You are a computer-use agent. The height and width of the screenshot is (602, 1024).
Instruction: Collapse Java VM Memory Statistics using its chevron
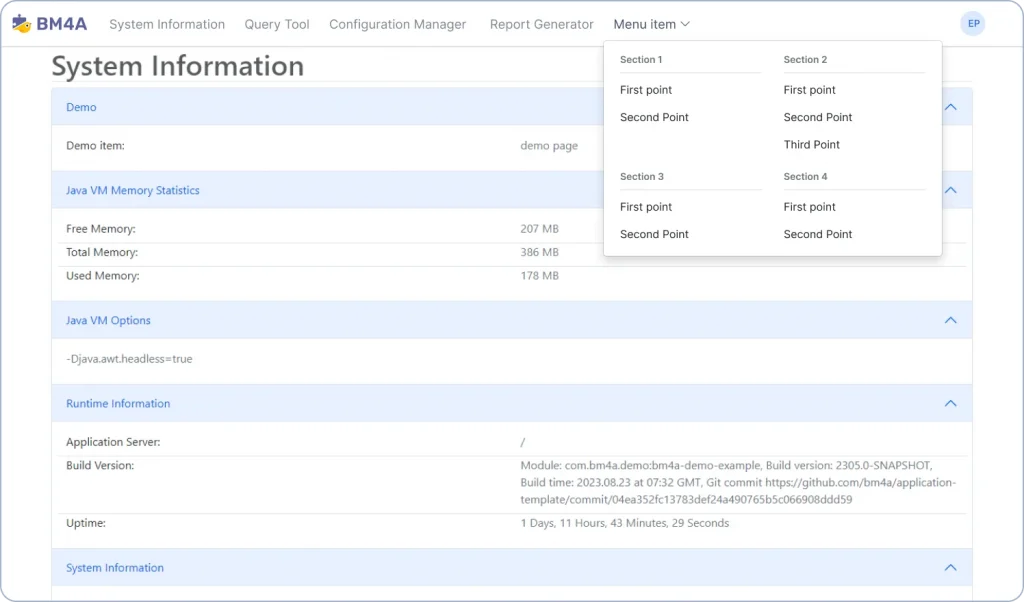pyautogui.click(x=950, y=190)
